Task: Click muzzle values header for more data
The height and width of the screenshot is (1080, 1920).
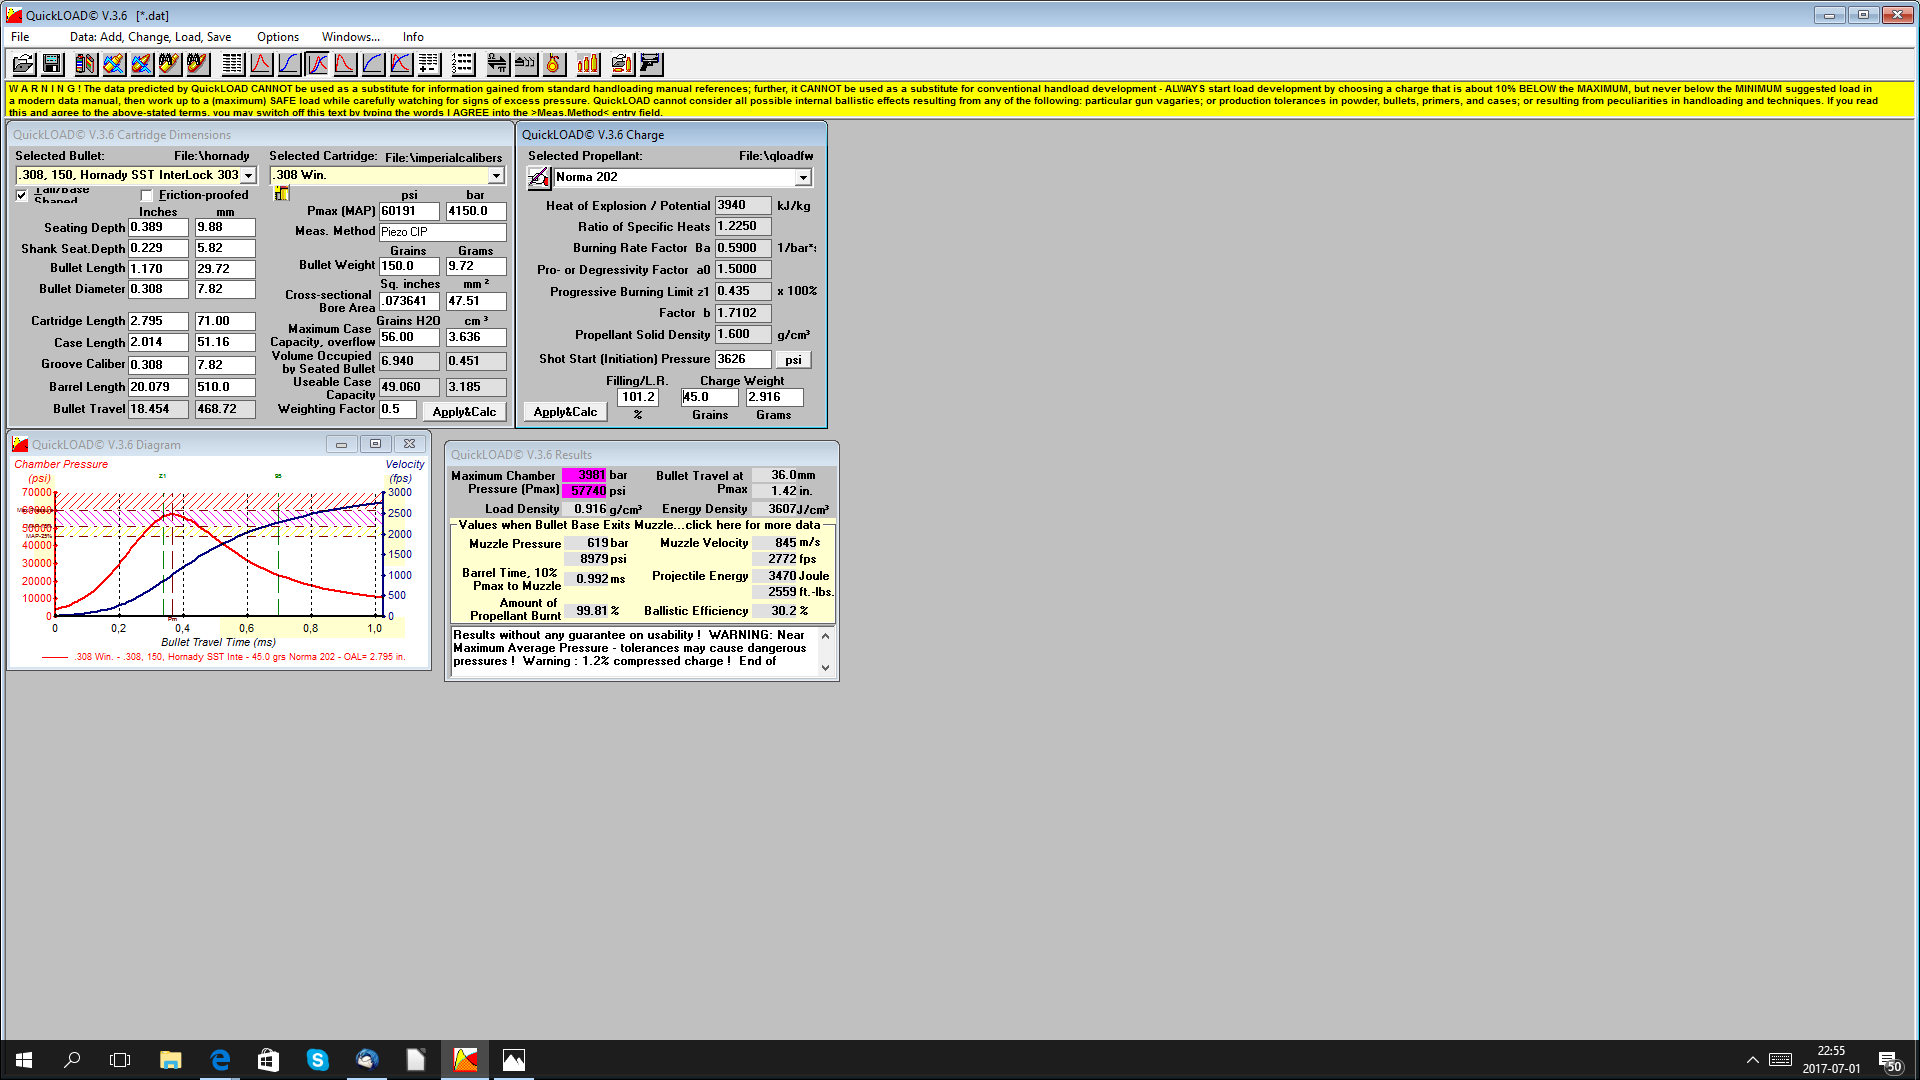Action: [640, 525]
